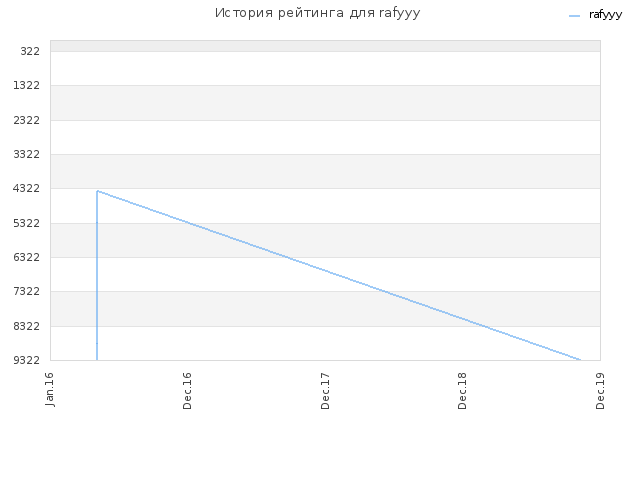Click the Dec.16 x-axis label
This screenshot has width=640, height=480.
click(x=187, y=391)
